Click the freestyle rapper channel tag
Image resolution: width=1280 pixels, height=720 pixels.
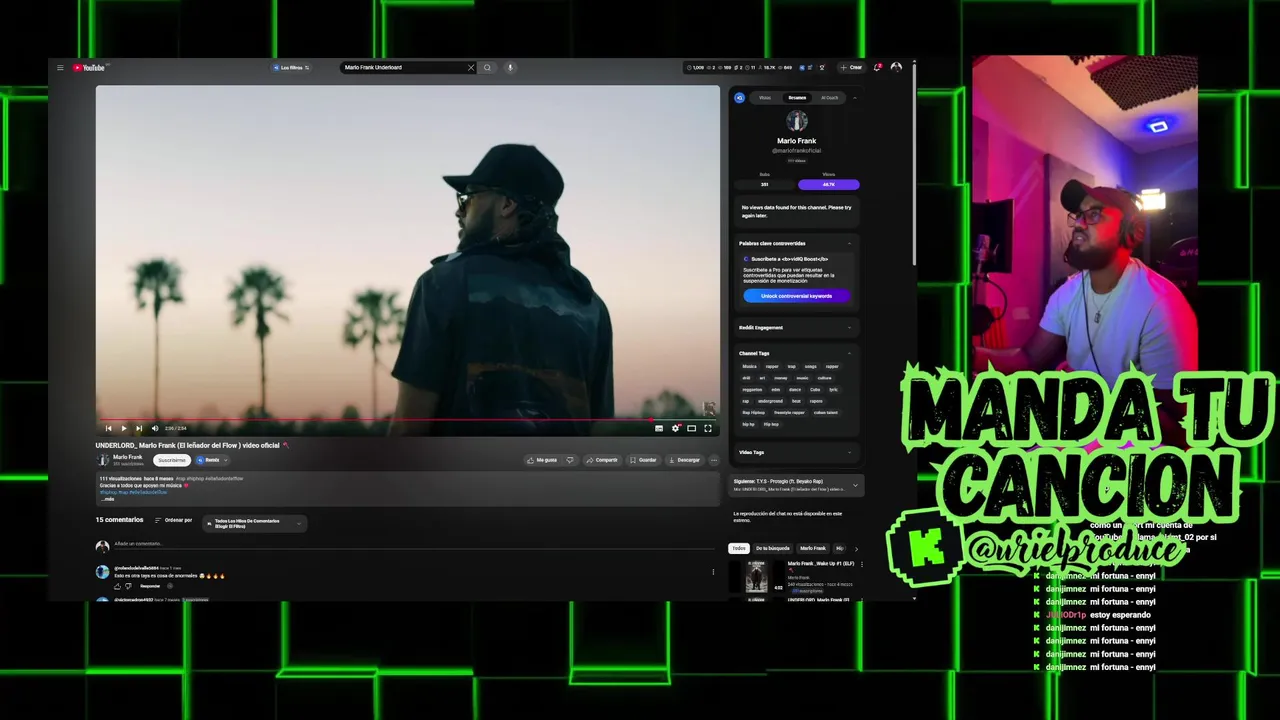coord(789,412)
